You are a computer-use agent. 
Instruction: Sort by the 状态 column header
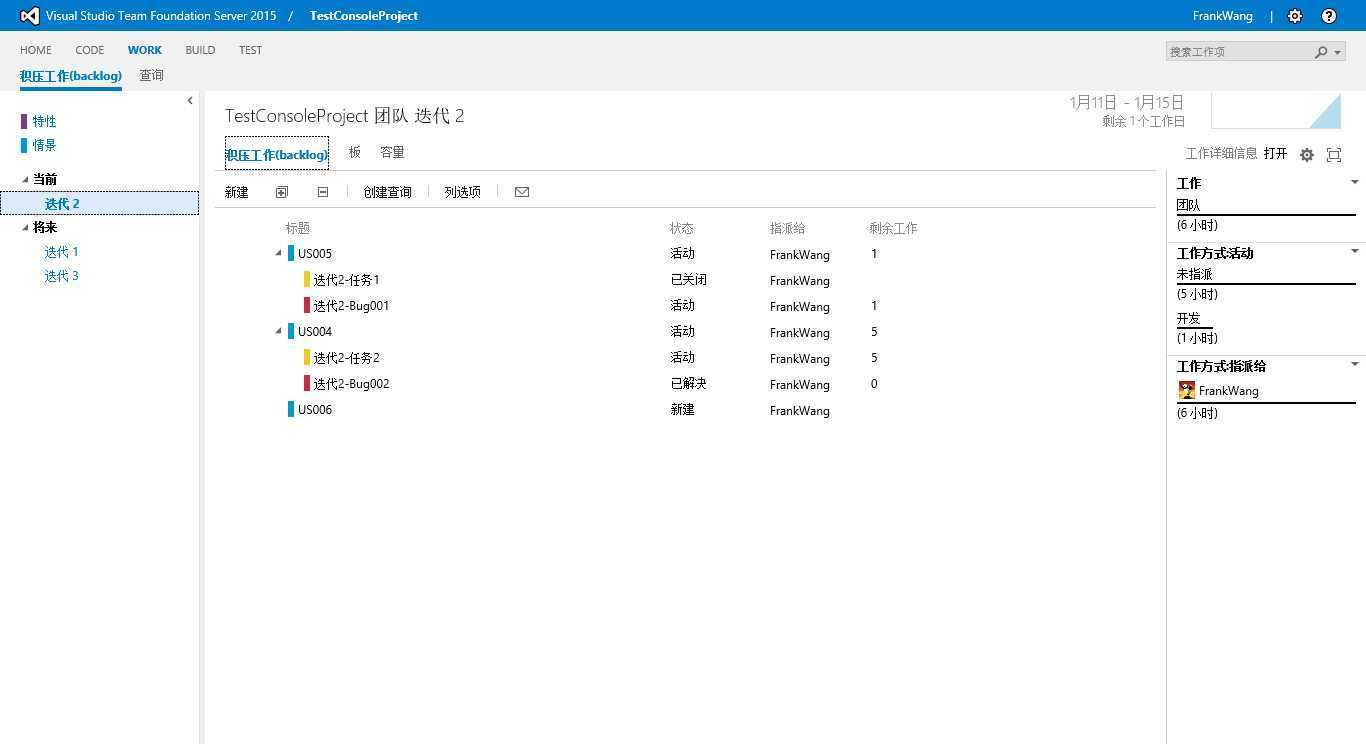click(682, 228)
